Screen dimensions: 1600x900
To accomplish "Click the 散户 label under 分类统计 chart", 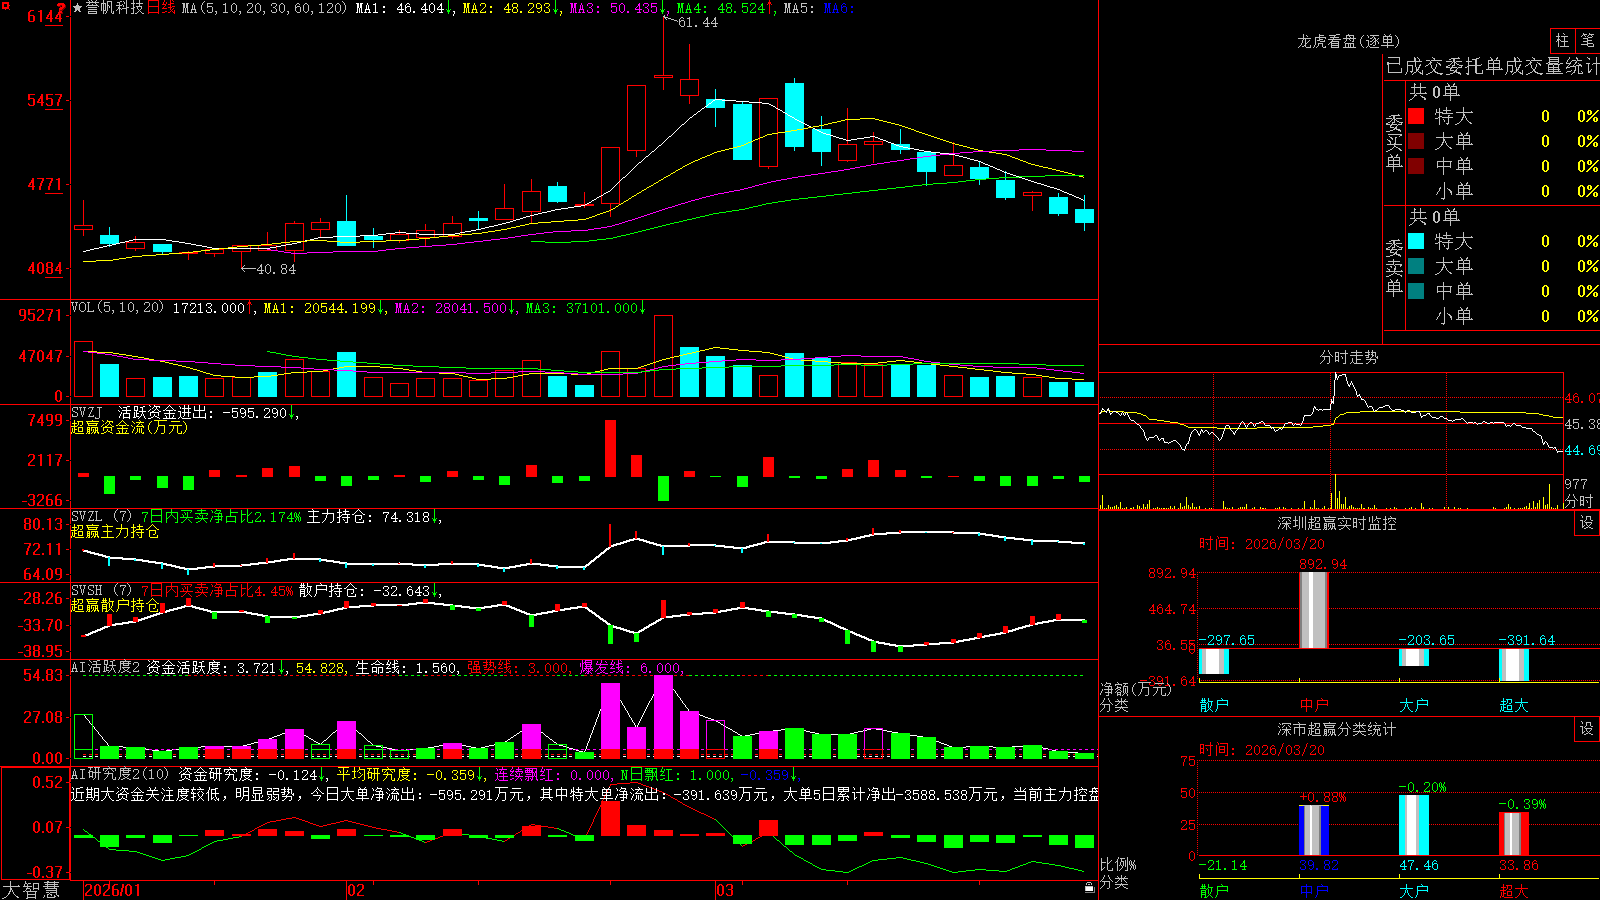I will tap(1213, 890).
